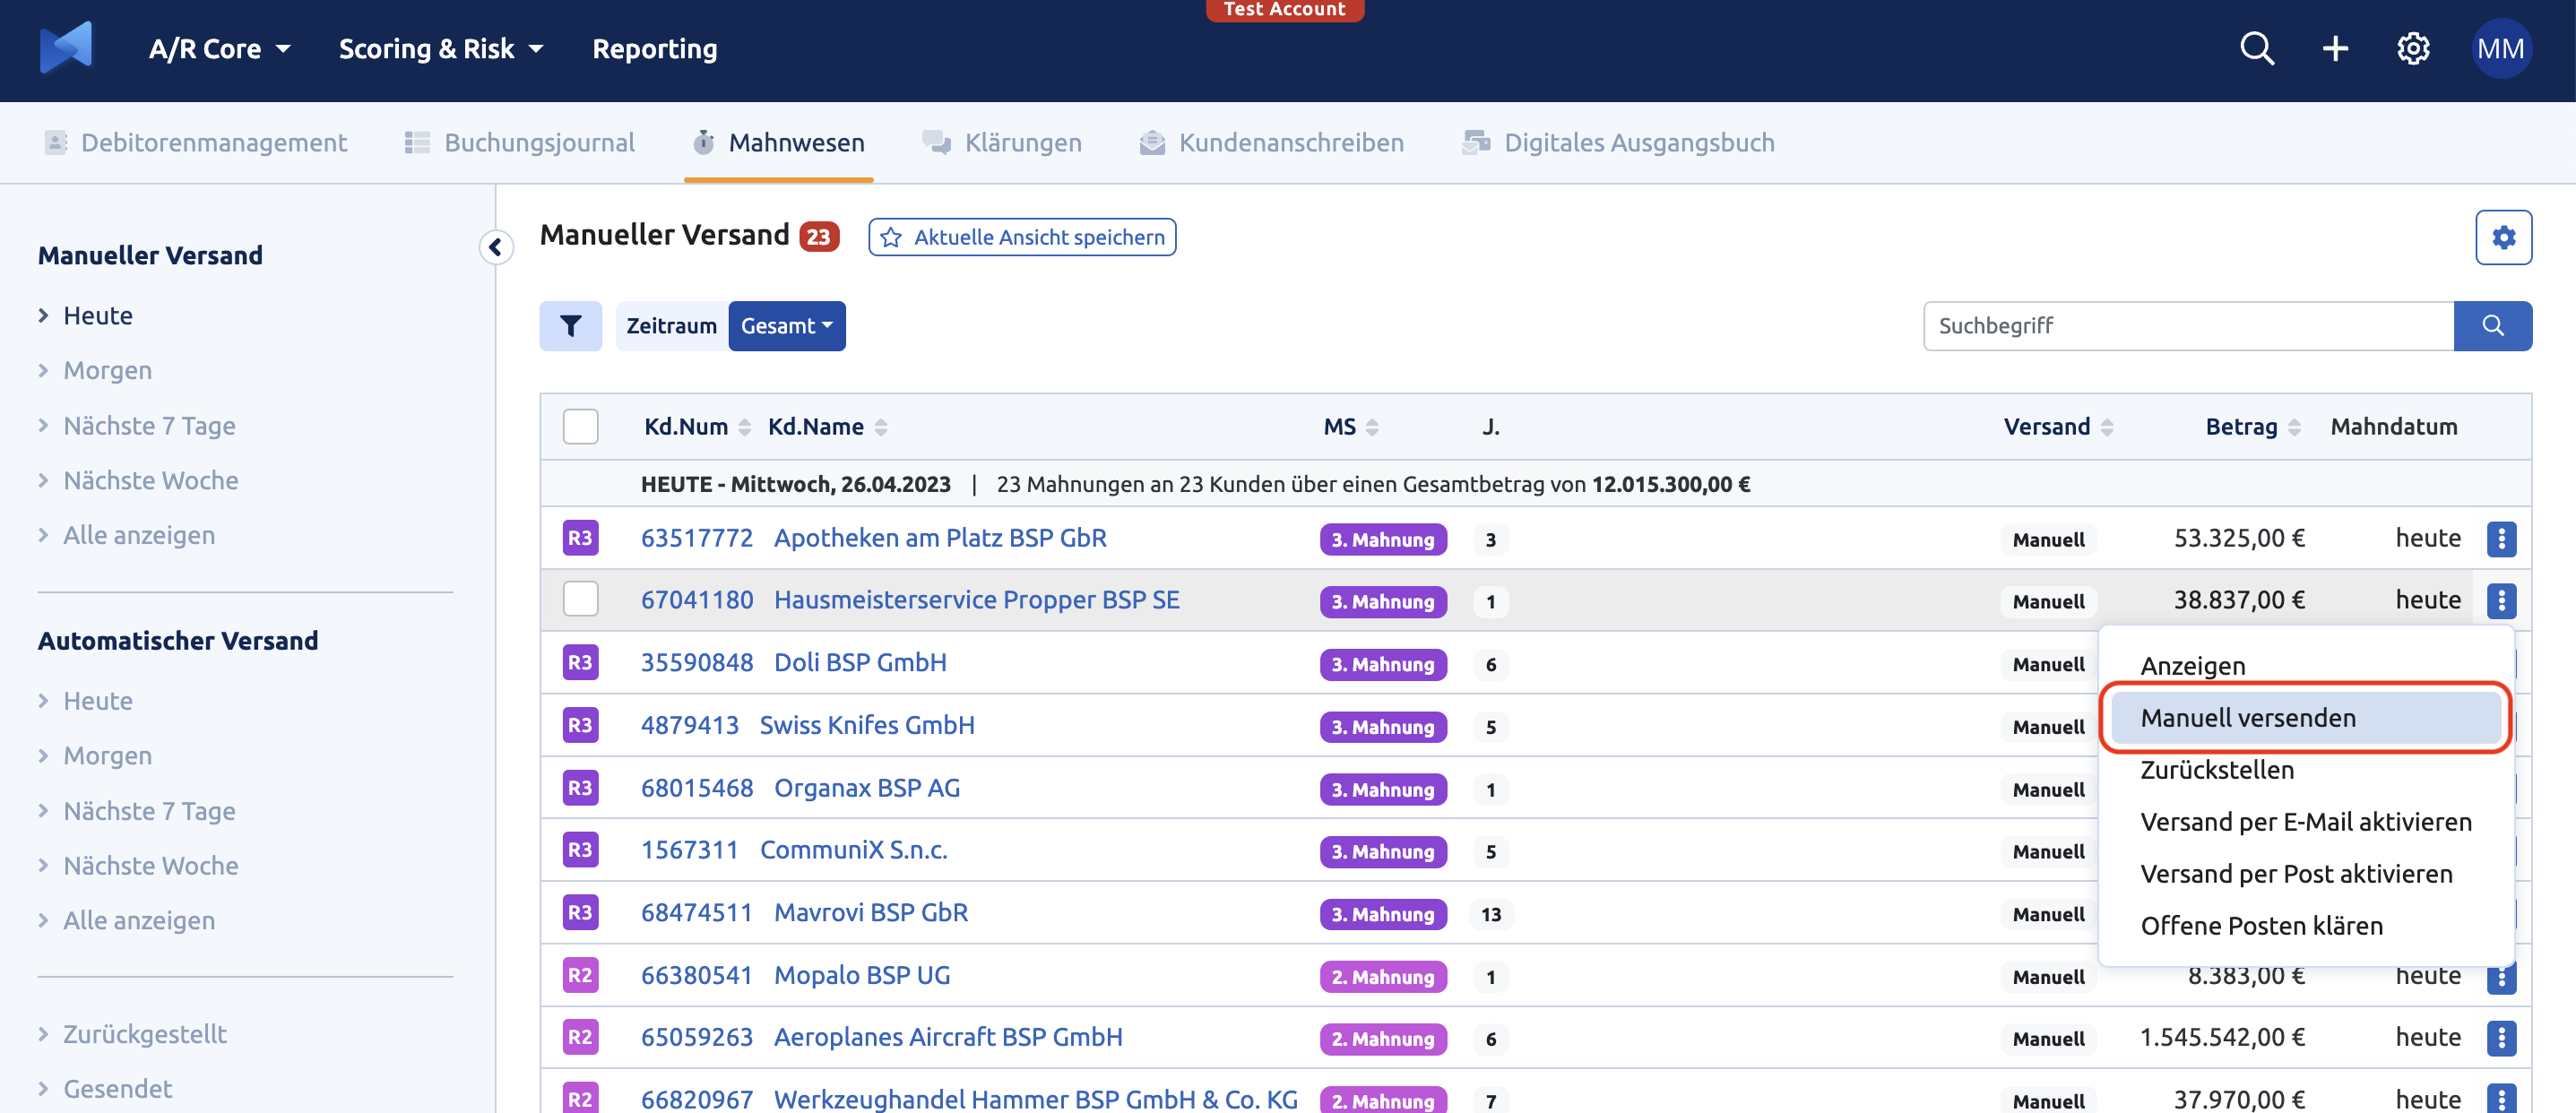Screen dimensions: 2576x1113
Task: Click Aktuelle Ansicht speichern button
Action: (1022, 237)
